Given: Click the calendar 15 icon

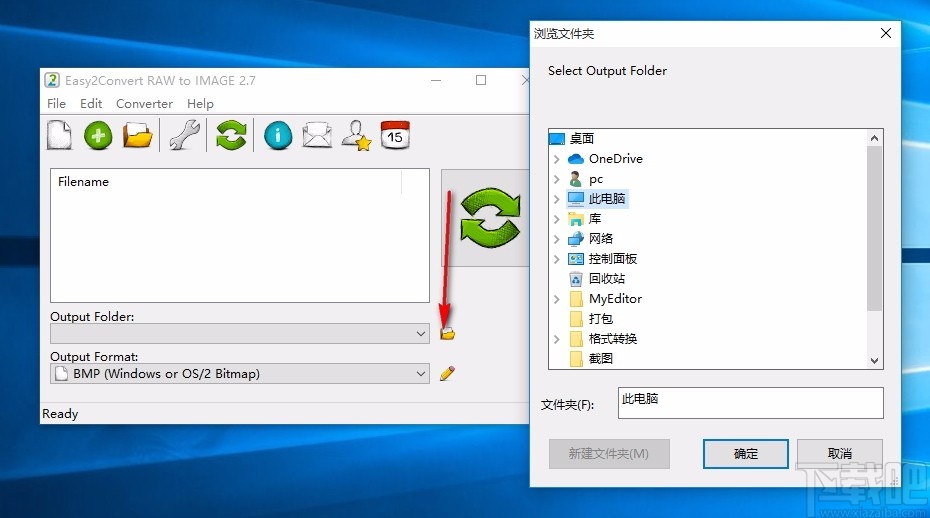Looking at the screenshot, I should pyautogui.click(x=395, y=135).
